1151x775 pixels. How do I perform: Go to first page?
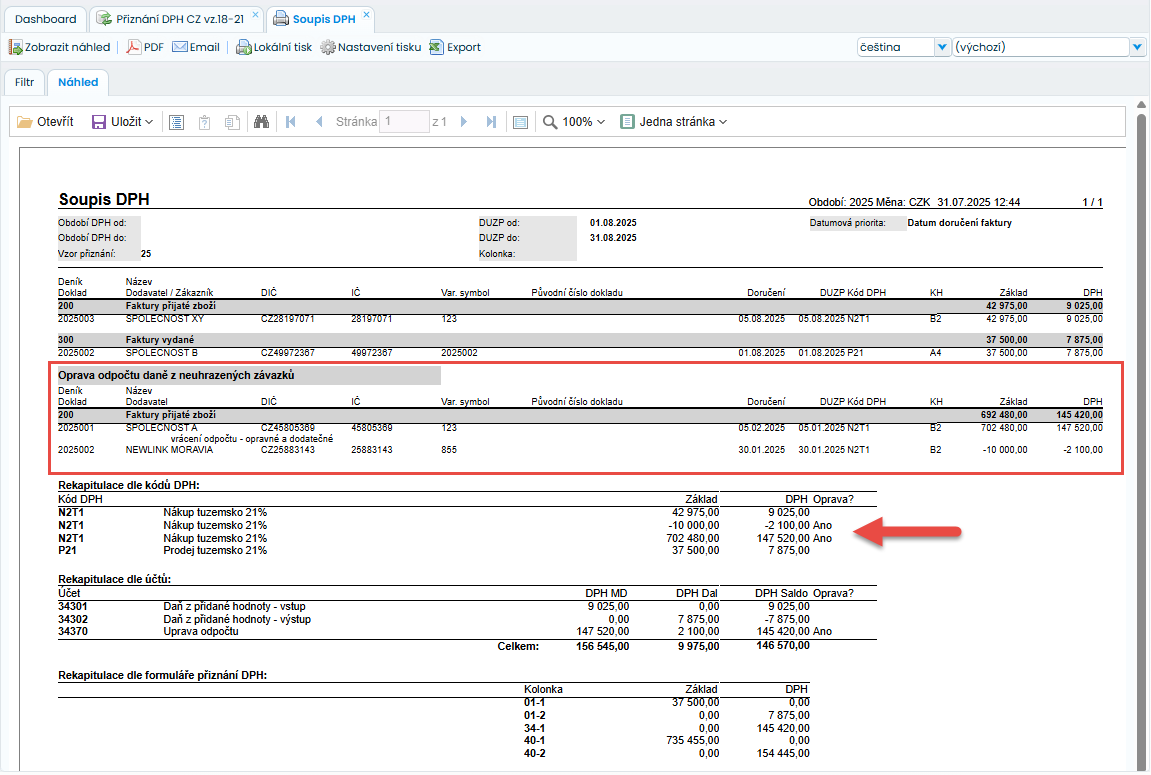pos(291,122)
